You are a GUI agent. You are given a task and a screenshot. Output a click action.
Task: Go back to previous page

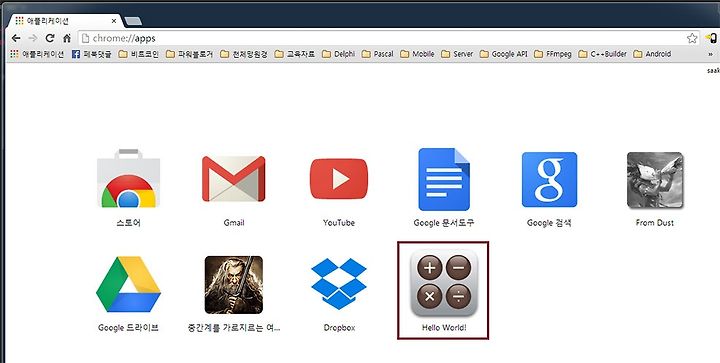tap(16, 38)
